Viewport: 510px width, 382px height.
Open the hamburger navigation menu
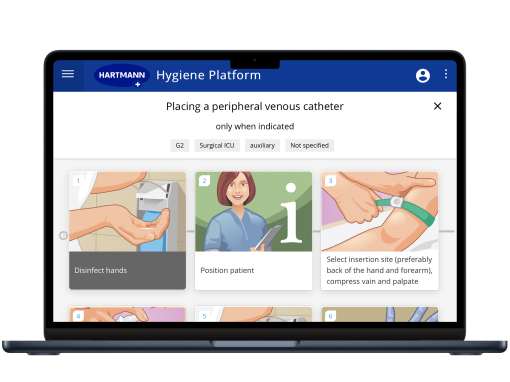tap(68, 74)
